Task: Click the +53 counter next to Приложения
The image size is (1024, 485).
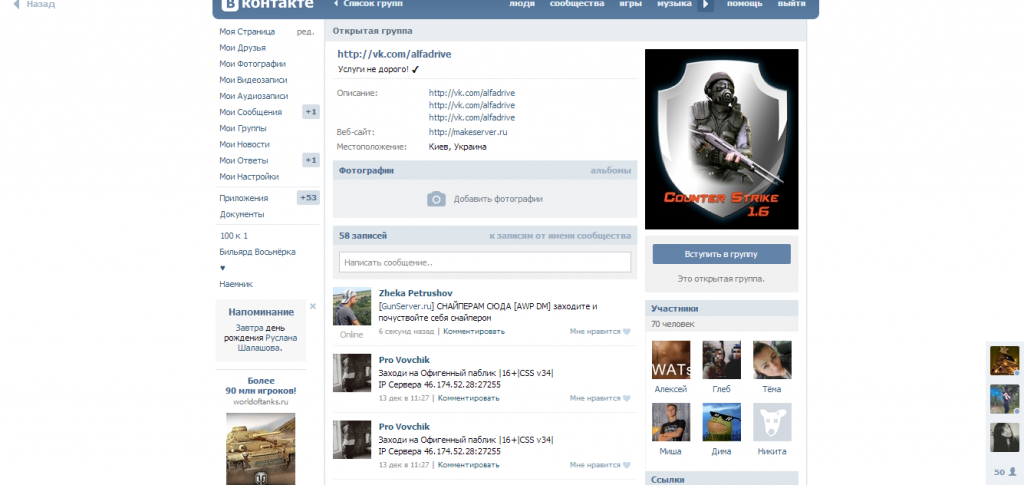Action: coord(308,198)
